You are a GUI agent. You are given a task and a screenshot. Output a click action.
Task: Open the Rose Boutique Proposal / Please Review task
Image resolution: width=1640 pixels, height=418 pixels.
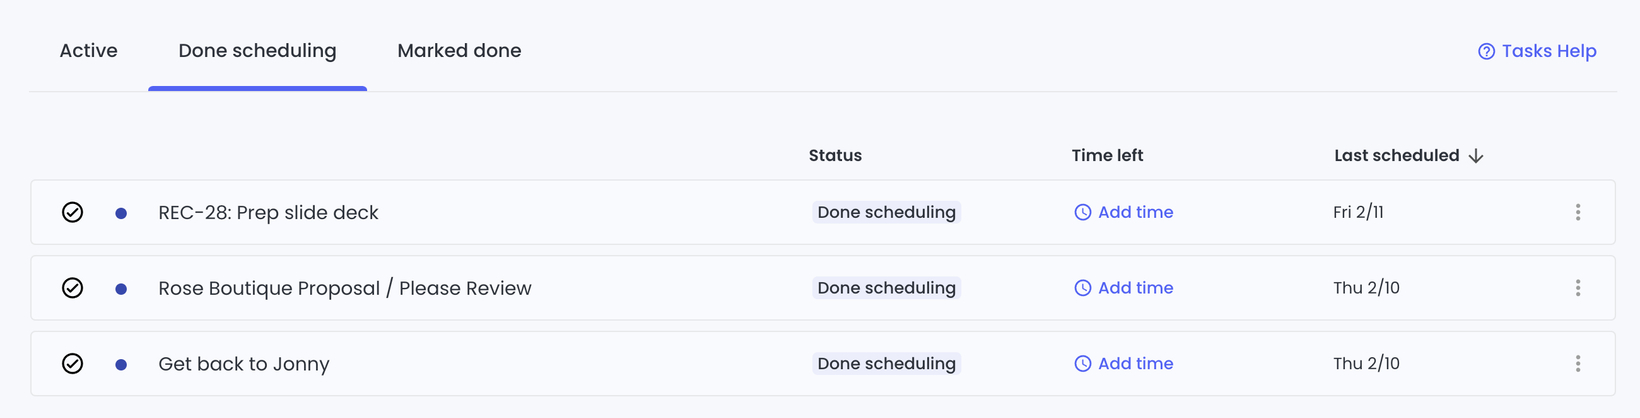click(x=345, y=288)
